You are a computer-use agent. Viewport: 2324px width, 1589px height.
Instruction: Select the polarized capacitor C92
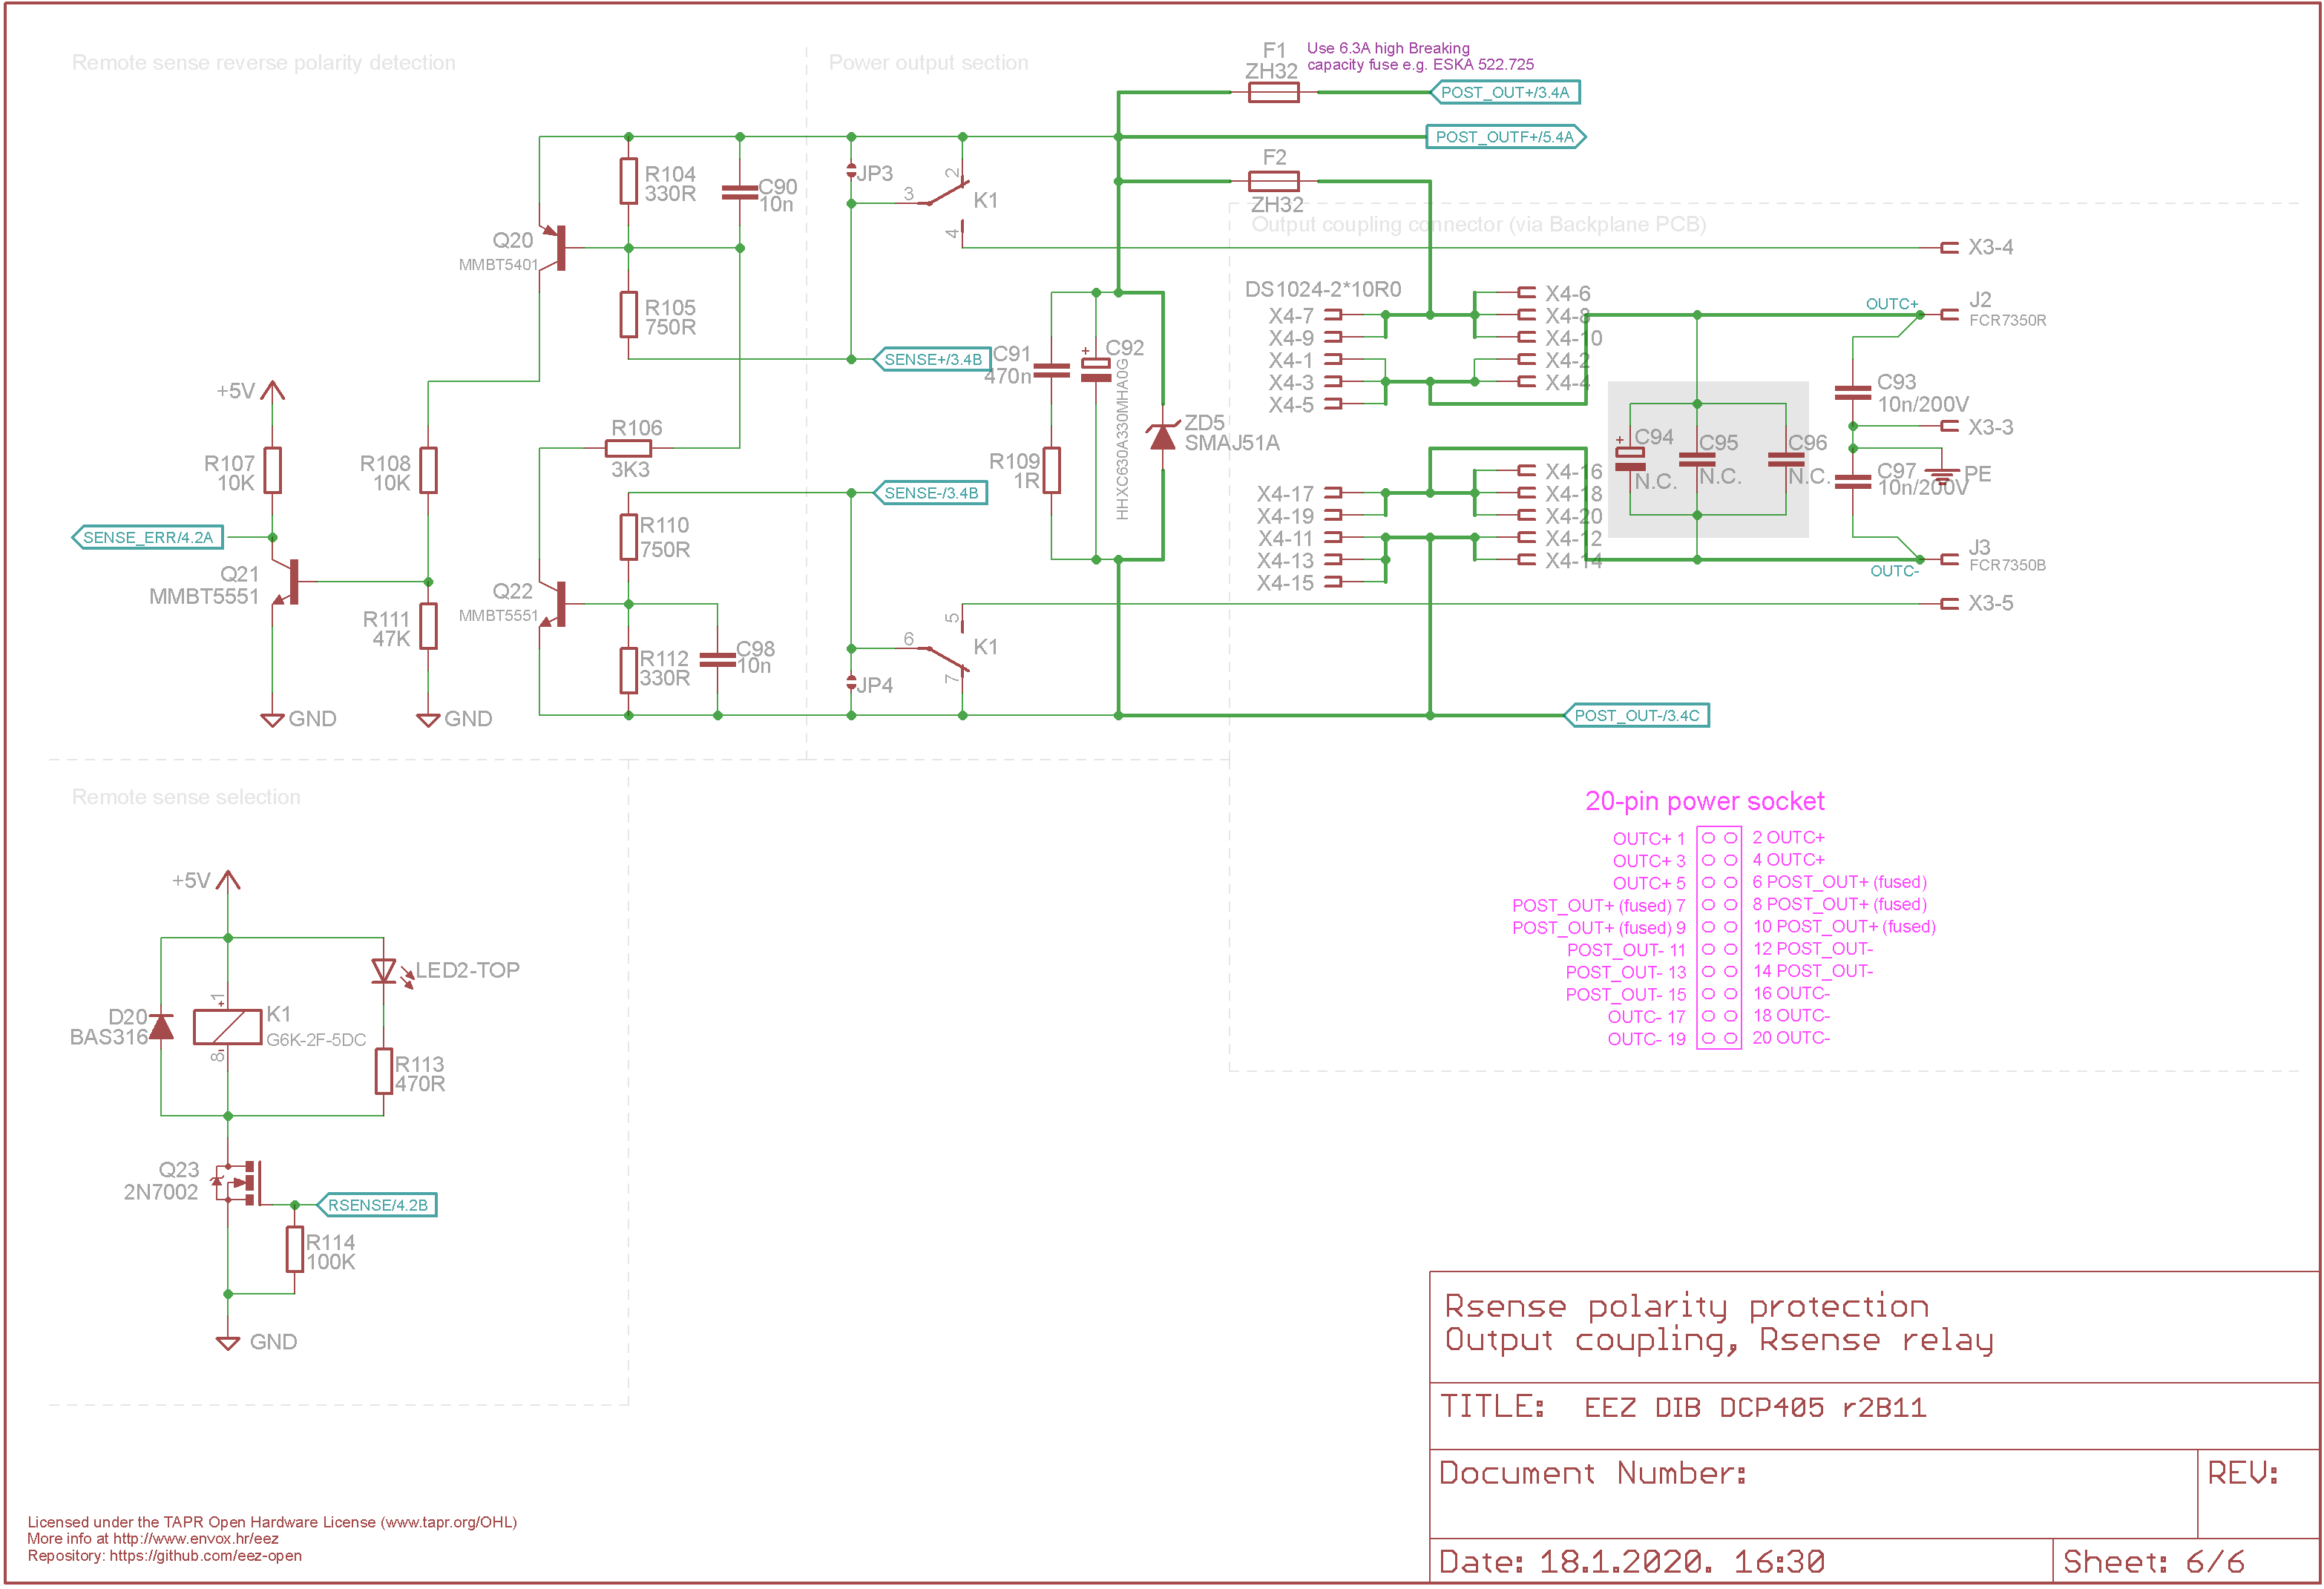(1096, 367)
